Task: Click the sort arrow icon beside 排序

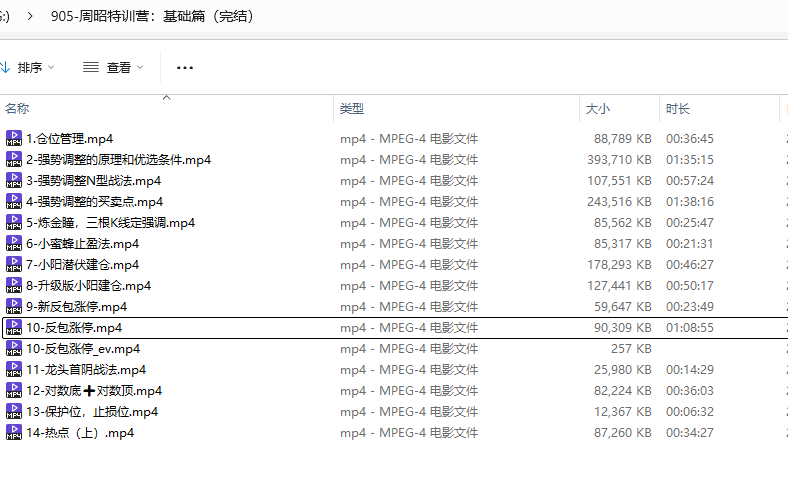Action: 5,67
